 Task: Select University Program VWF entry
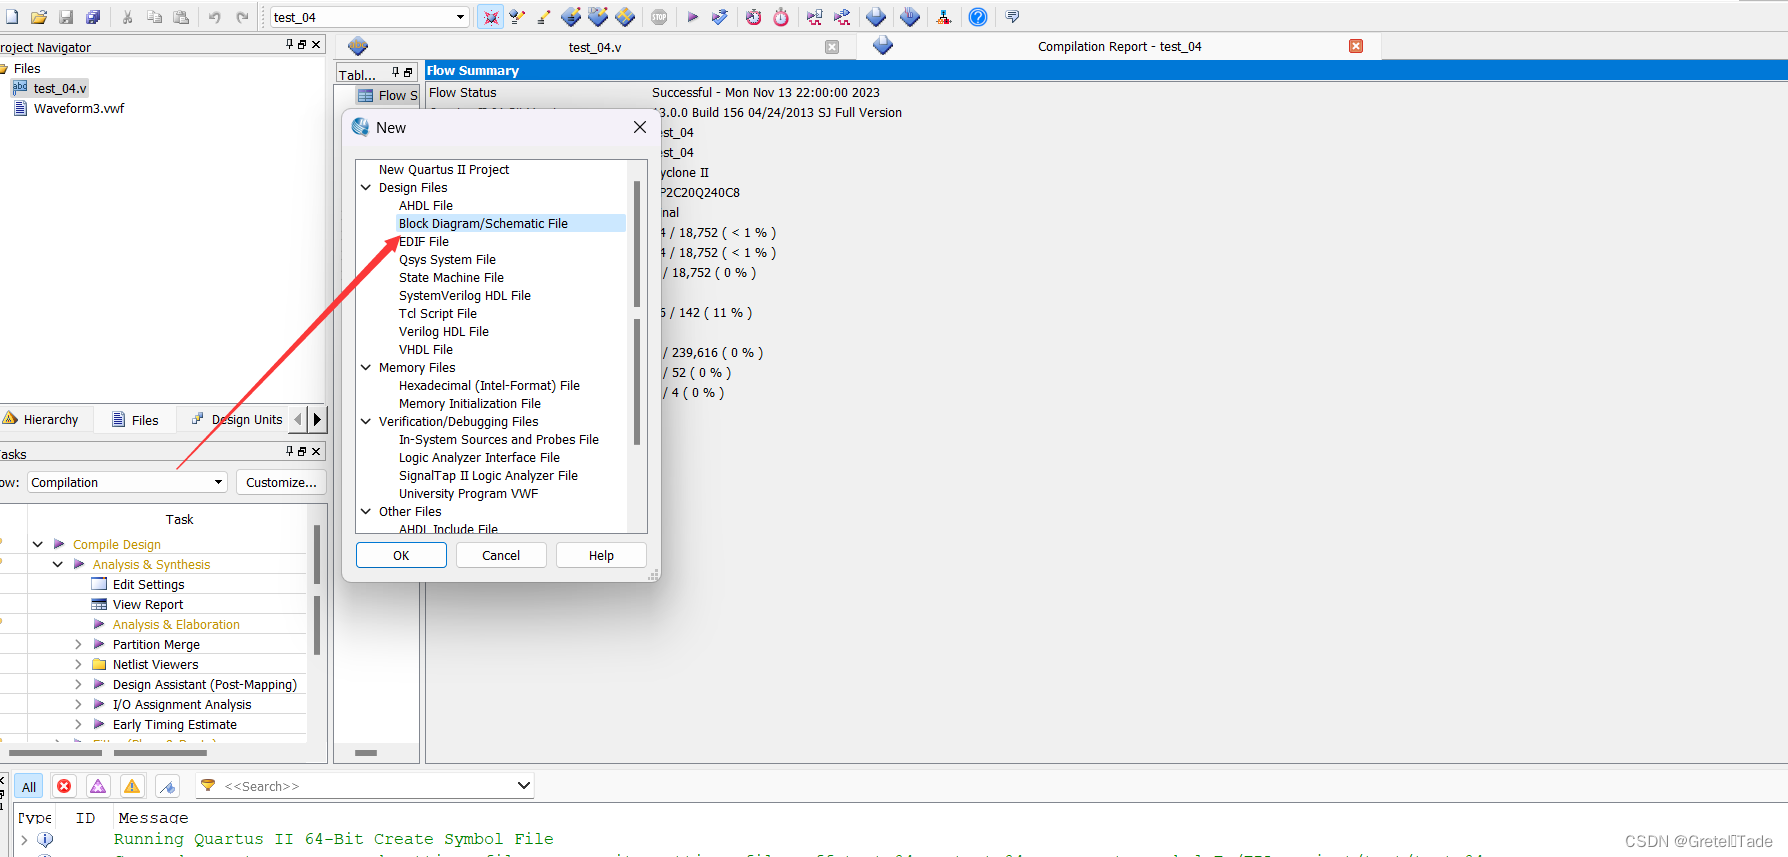click(x=468, y=493)
